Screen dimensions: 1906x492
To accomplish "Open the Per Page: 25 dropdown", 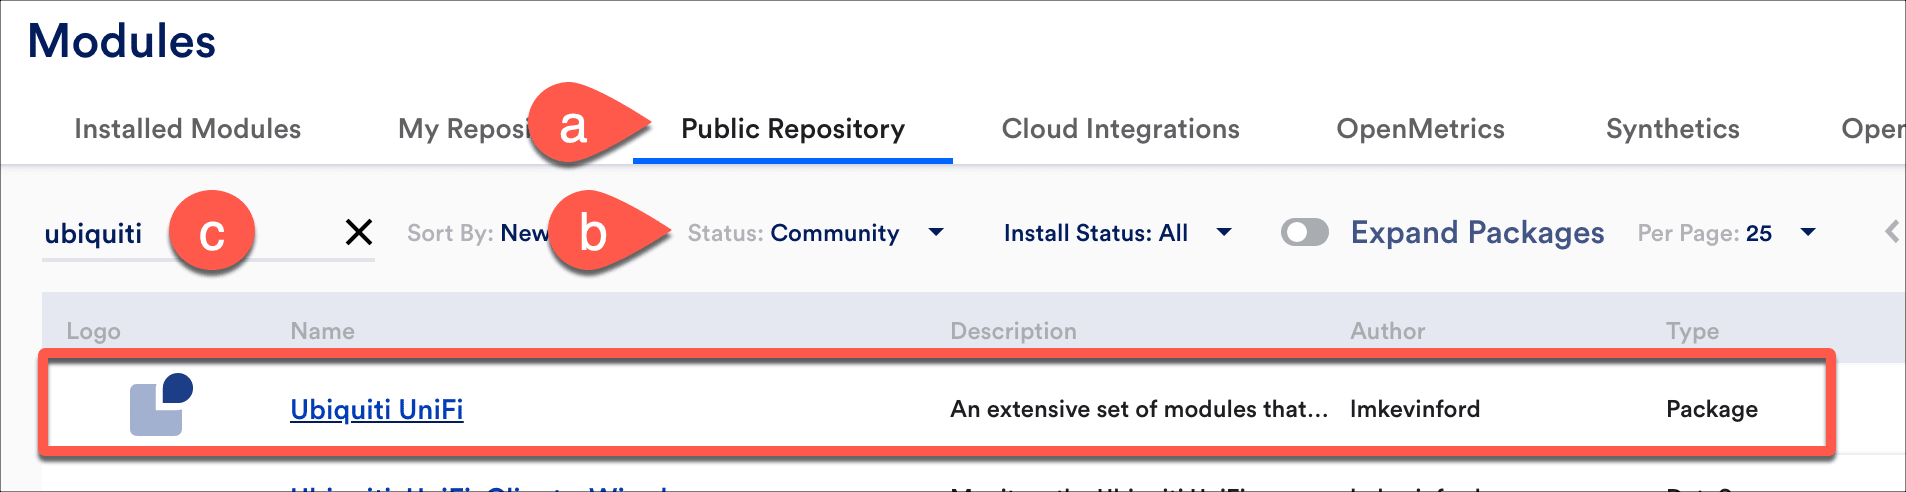I will pyautogui.click(x=1726, y=233).
